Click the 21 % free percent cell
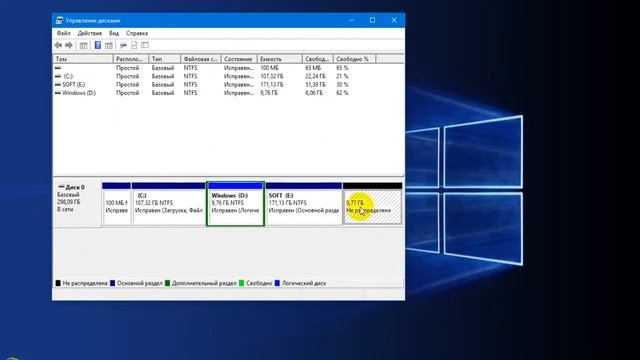This screenshot has width=640, height=360. click(x=342, y=76)
